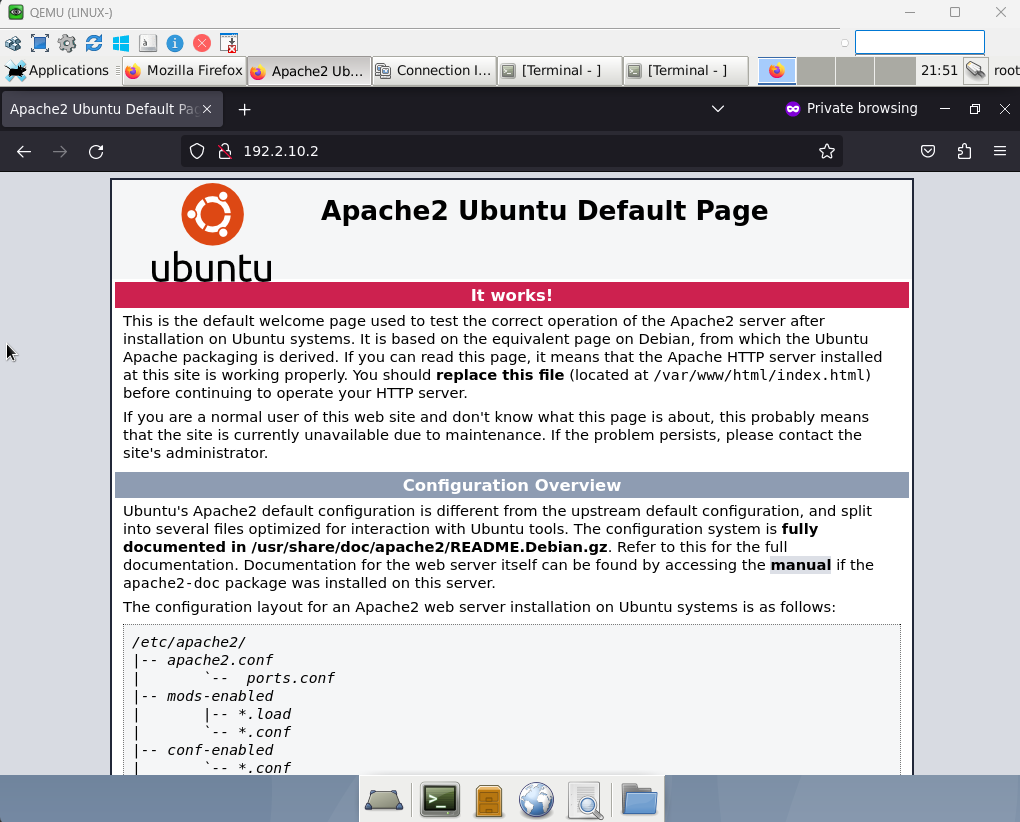This screenshot has width=1020, height=822.
Task: Click 'apache2.conf' in the config tree
Action: 220,660
